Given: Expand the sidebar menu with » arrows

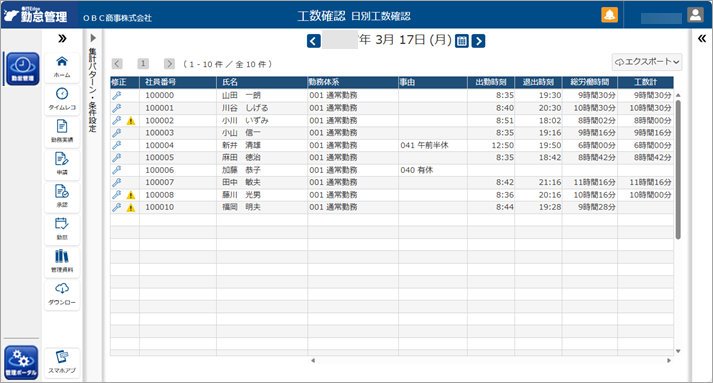Looking at the screenshot, I should click(62, 39).
